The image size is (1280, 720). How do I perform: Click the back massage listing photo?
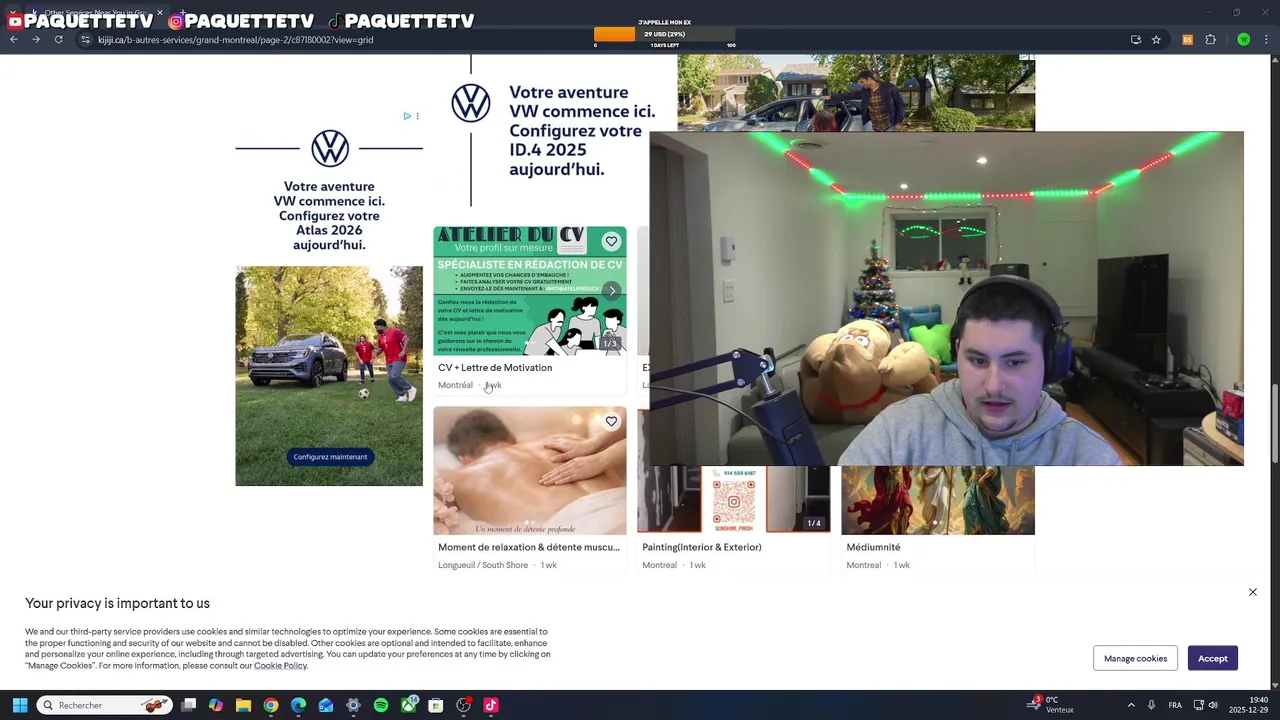pyautogui.click(x=529, y=470)
